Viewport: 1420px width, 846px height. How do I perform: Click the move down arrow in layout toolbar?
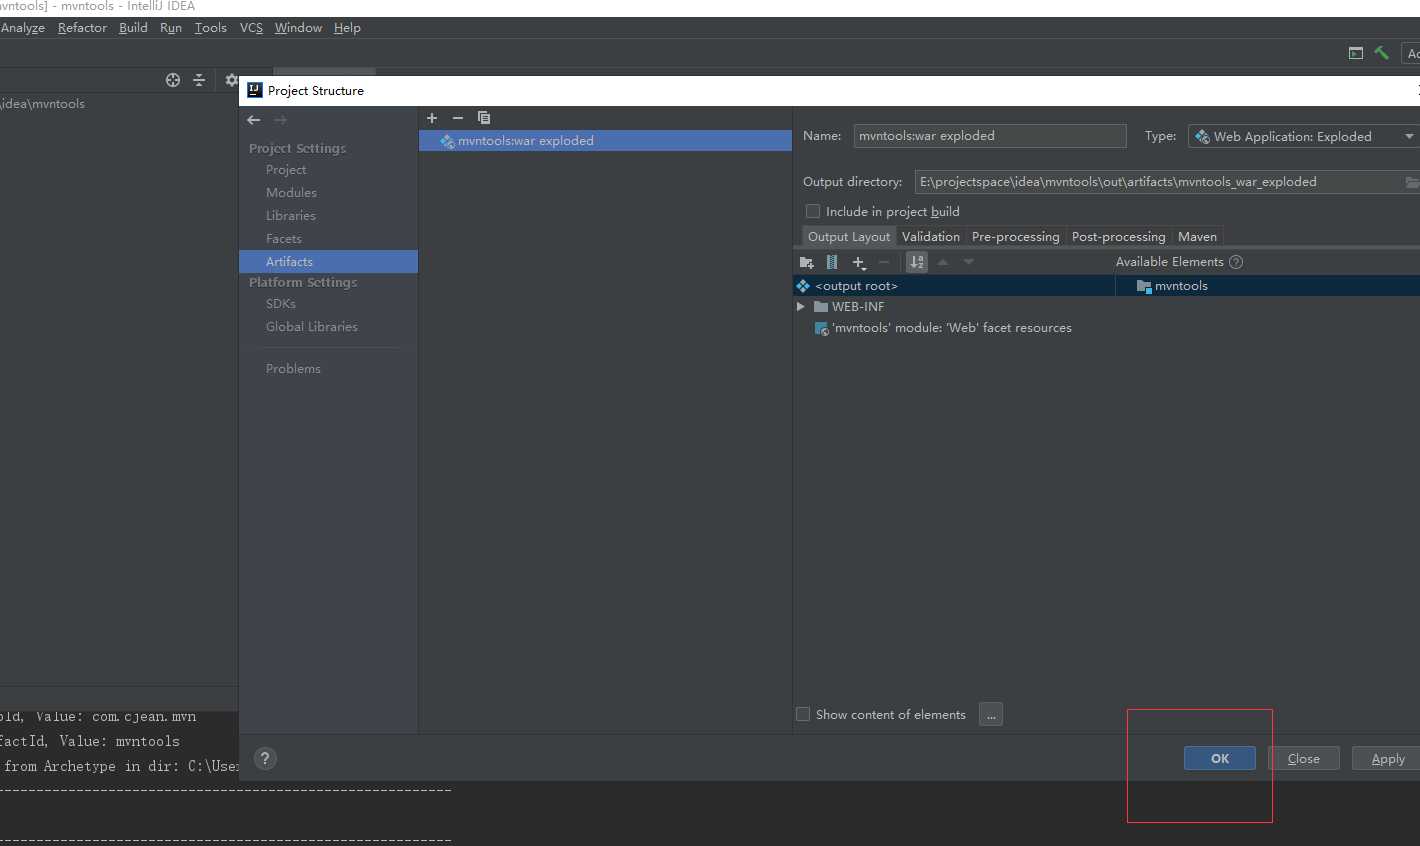tap(968, 262)
